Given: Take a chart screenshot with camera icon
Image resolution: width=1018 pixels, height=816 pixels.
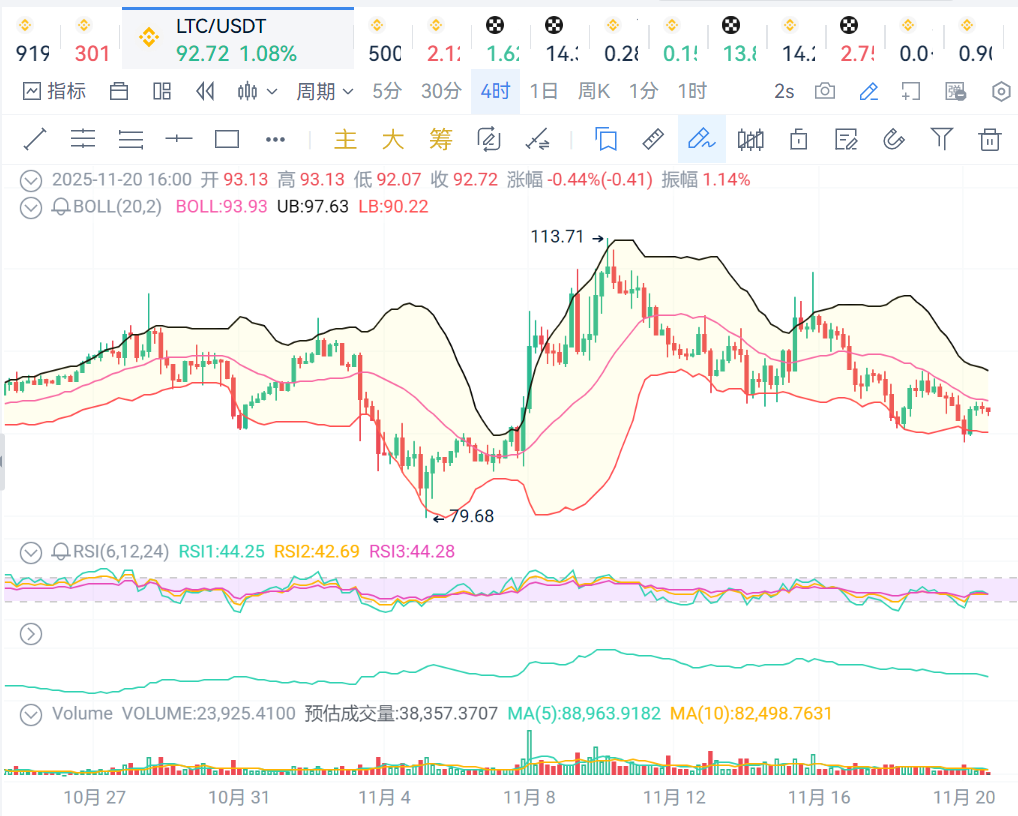Looking at the screenshot, I should point(825,92).
